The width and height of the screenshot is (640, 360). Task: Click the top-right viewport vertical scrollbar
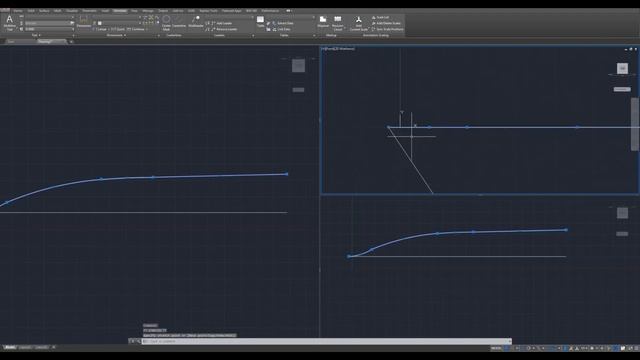[635, 124]
